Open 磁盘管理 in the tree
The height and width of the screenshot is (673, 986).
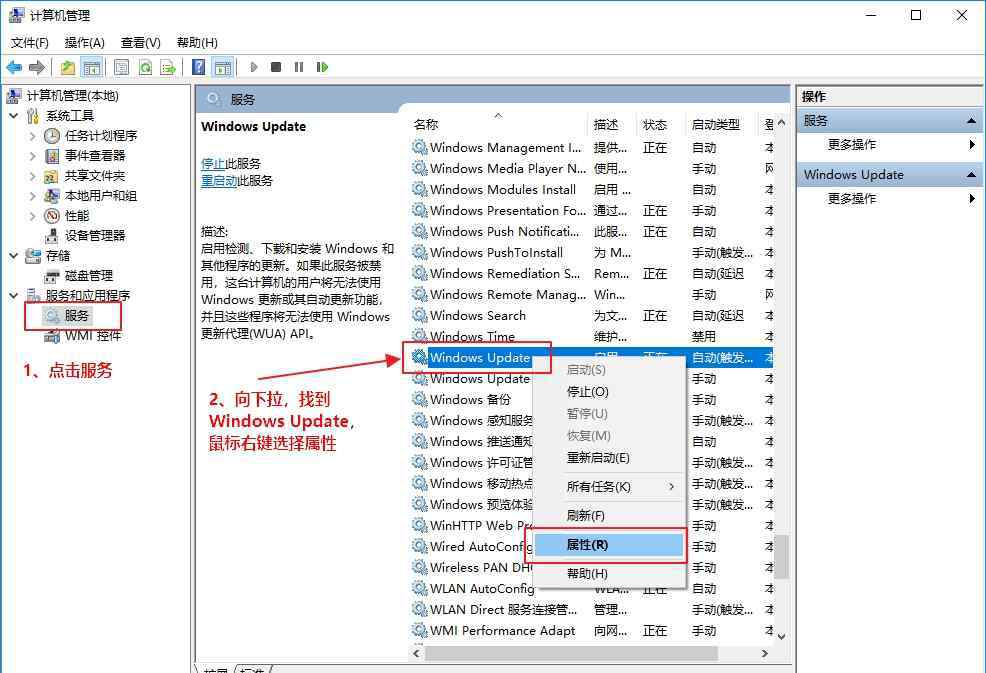click(x=89, y=276)
